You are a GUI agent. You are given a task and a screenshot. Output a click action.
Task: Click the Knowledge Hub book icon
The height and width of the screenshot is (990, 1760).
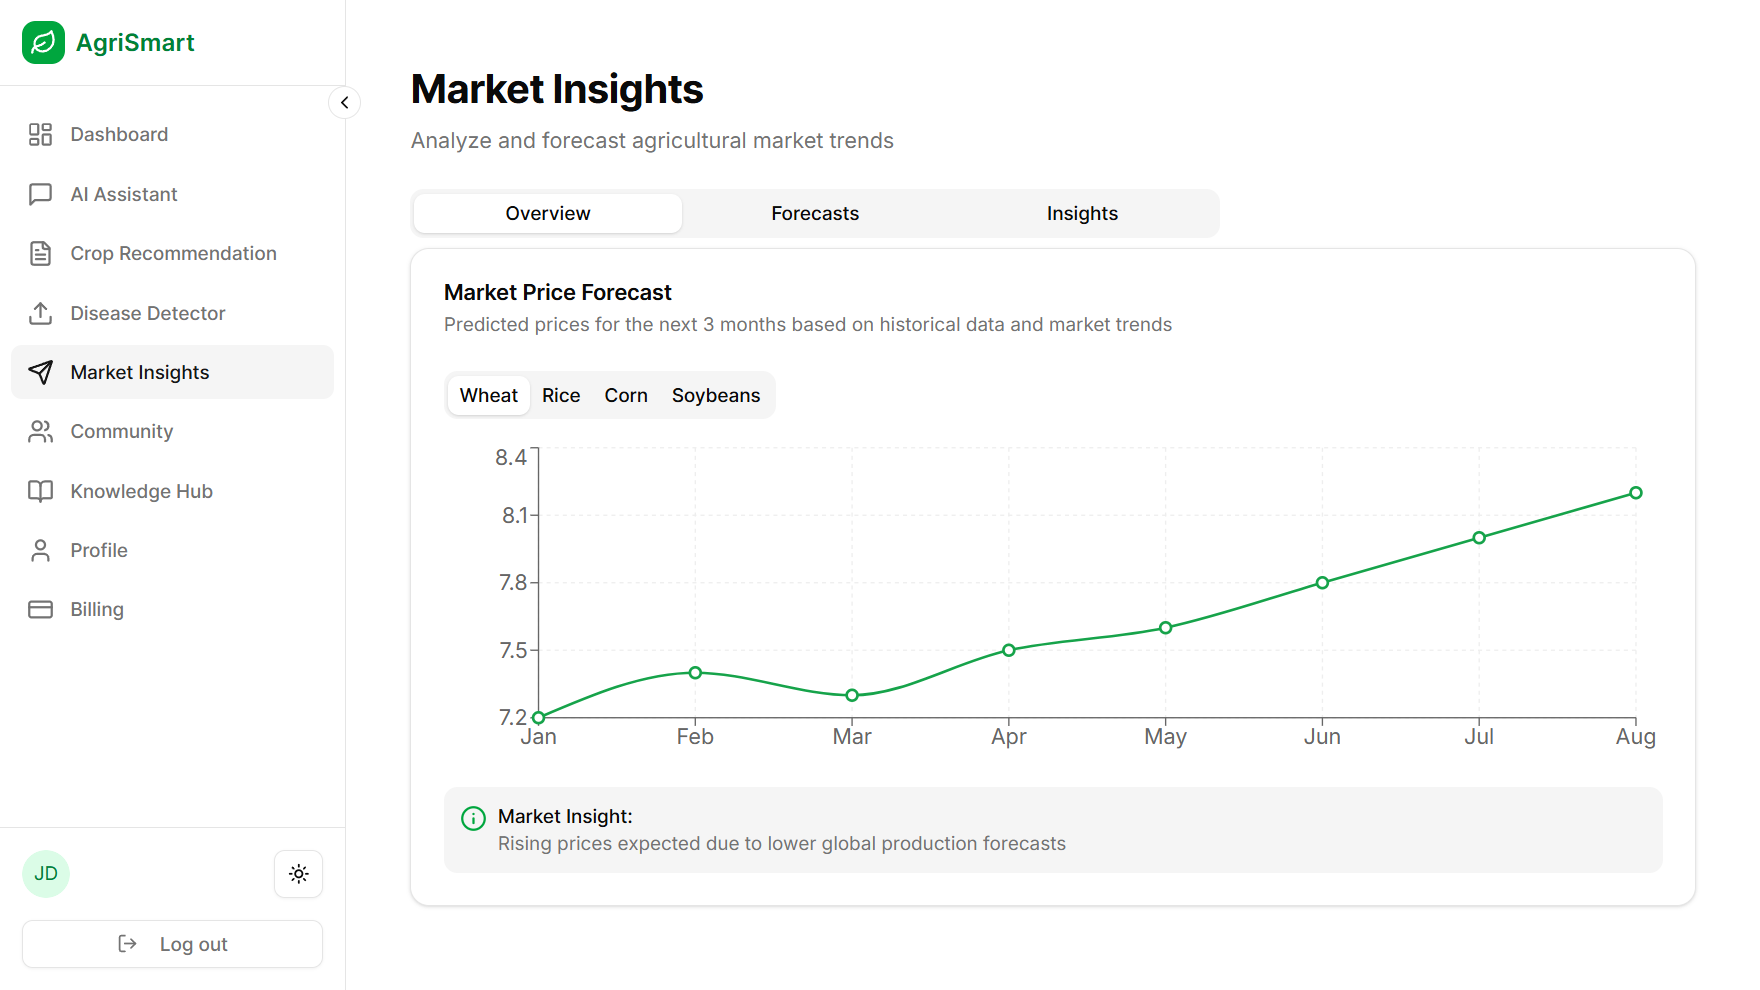[x=40, y=491]
